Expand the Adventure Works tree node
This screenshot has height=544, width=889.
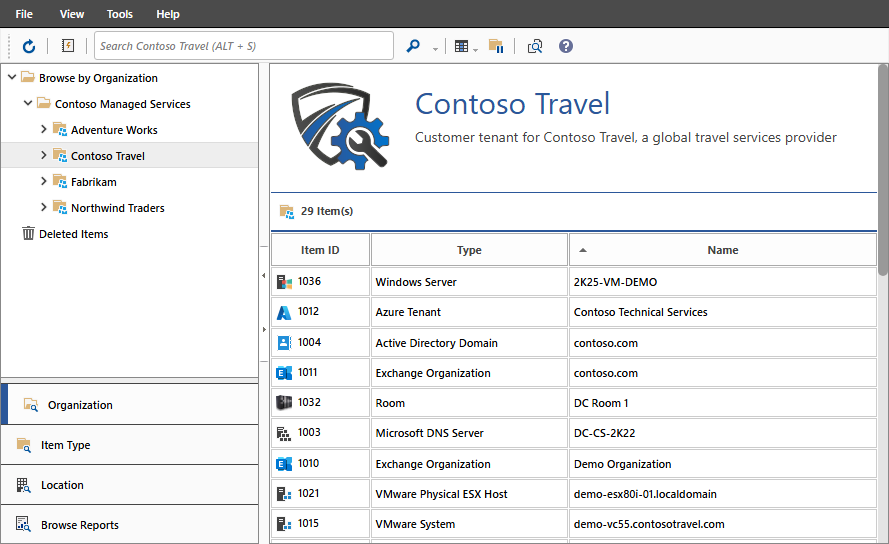point(44,129)
